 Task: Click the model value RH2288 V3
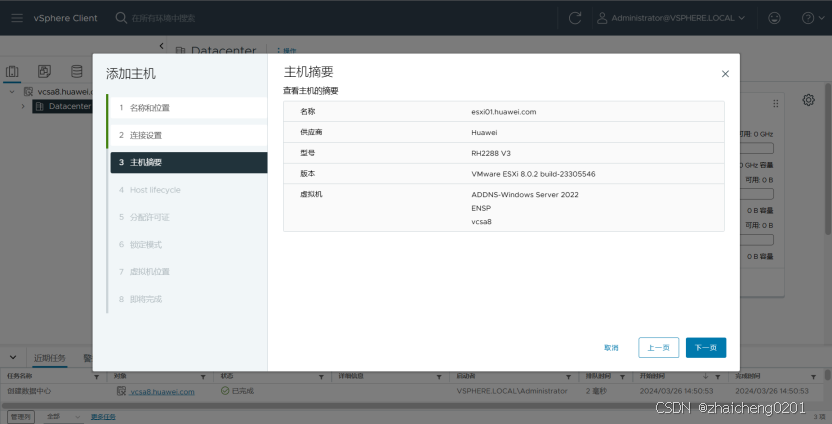coord(491,153)
